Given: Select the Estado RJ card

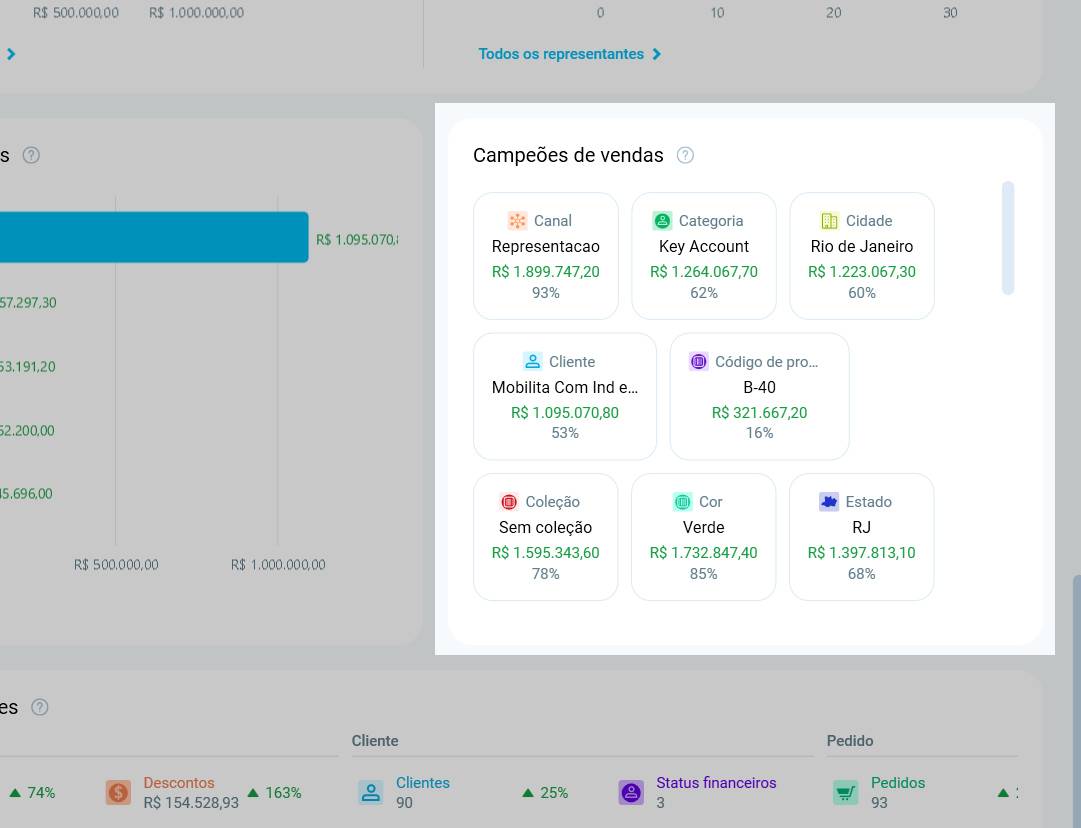Looking at the screenshot, I should click(x=862, y=537).
